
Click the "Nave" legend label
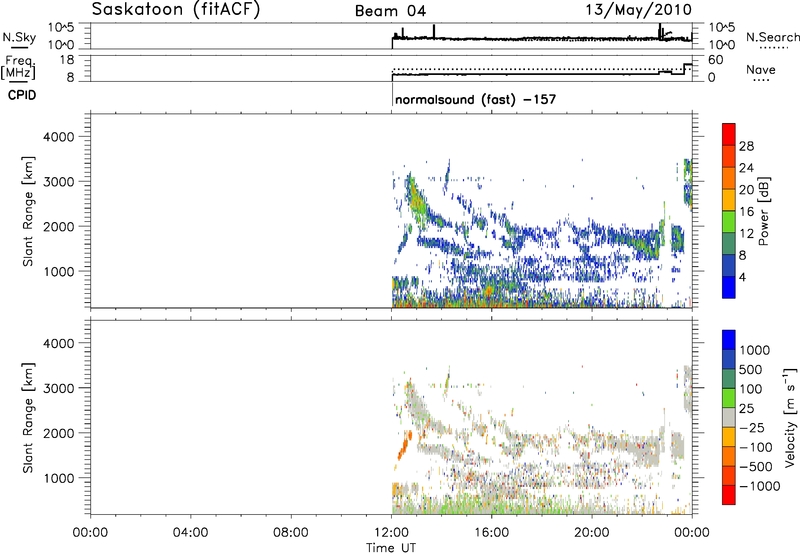[x=760, y=70]
